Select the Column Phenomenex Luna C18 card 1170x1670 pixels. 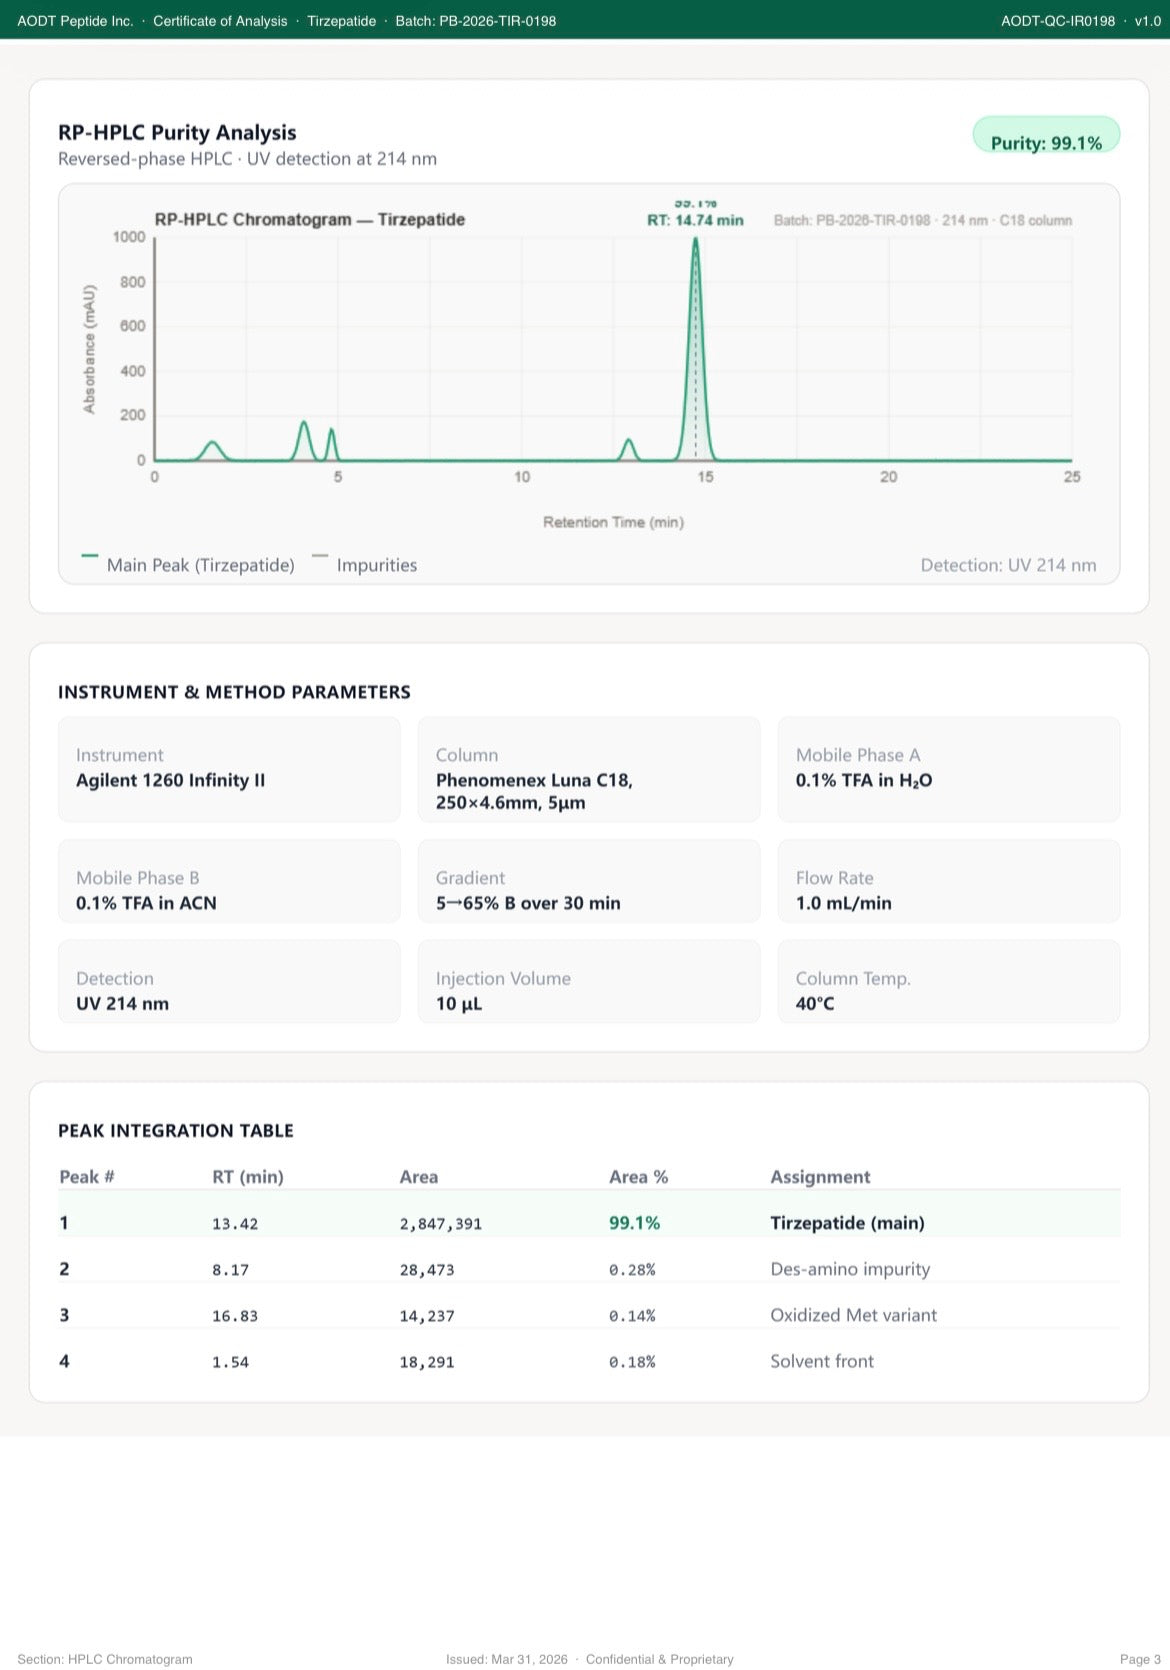tap(589, 769)
